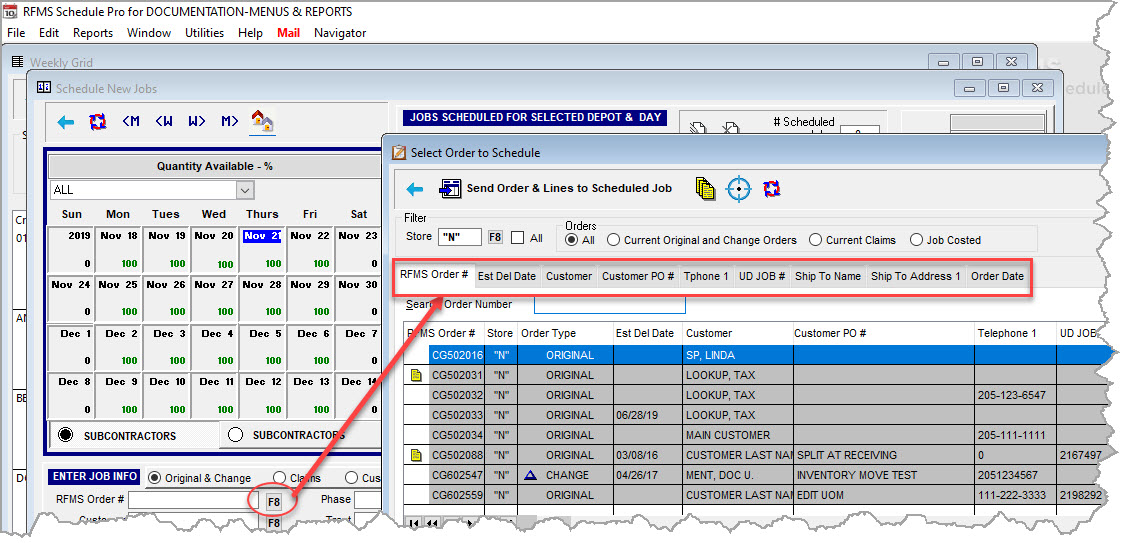Click refresh icon in Select Order window
Viewport: 1126px width, 543px height.
click(772, 189)
